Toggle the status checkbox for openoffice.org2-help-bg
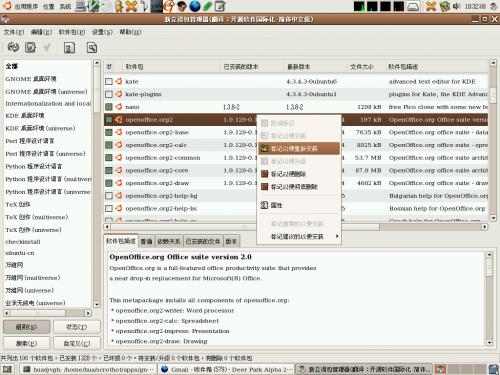Image resolution: width=500 pixels, height=375 pixels. (109, 196)
